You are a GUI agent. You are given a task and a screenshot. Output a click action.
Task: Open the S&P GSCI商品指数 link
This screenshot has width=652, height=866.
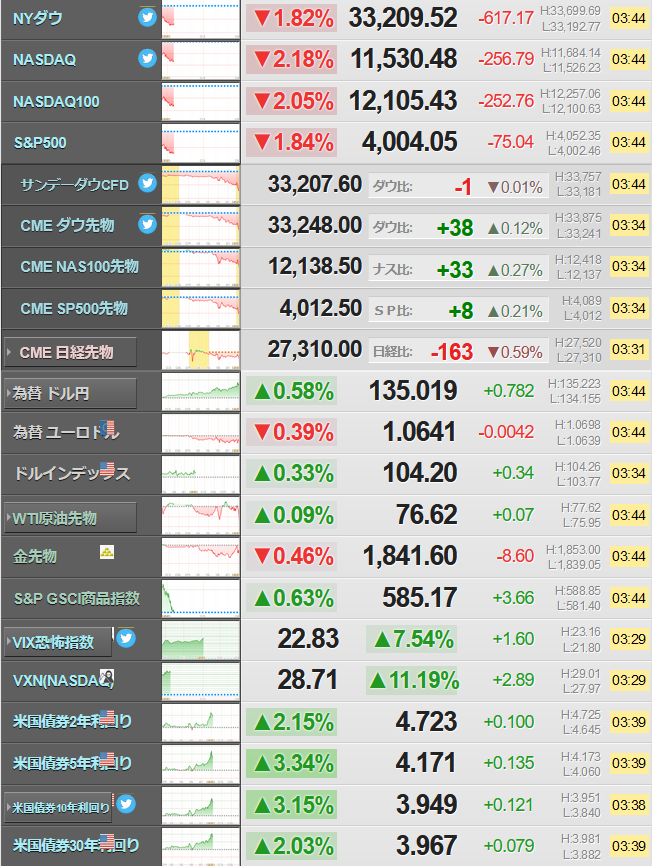click(x=77, y=598)
